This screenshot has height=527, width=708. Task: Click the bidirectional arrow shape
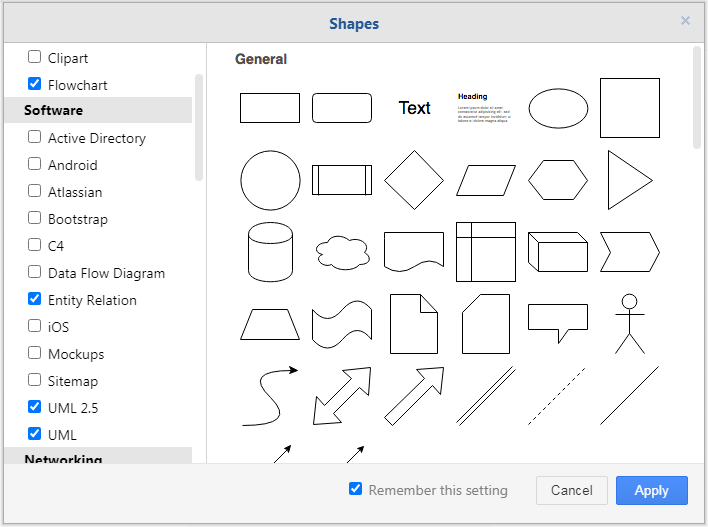coord(342,395)
